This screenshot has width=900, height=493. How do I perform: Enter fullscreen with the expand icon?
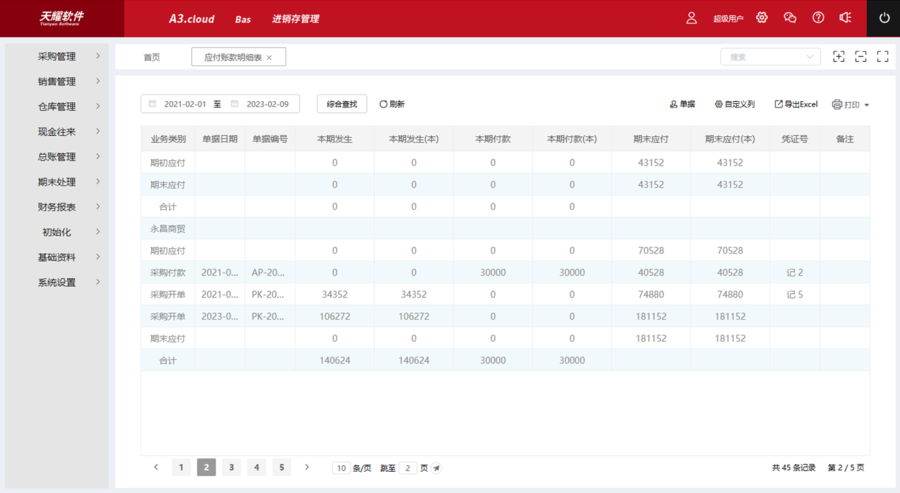[882, 57]
